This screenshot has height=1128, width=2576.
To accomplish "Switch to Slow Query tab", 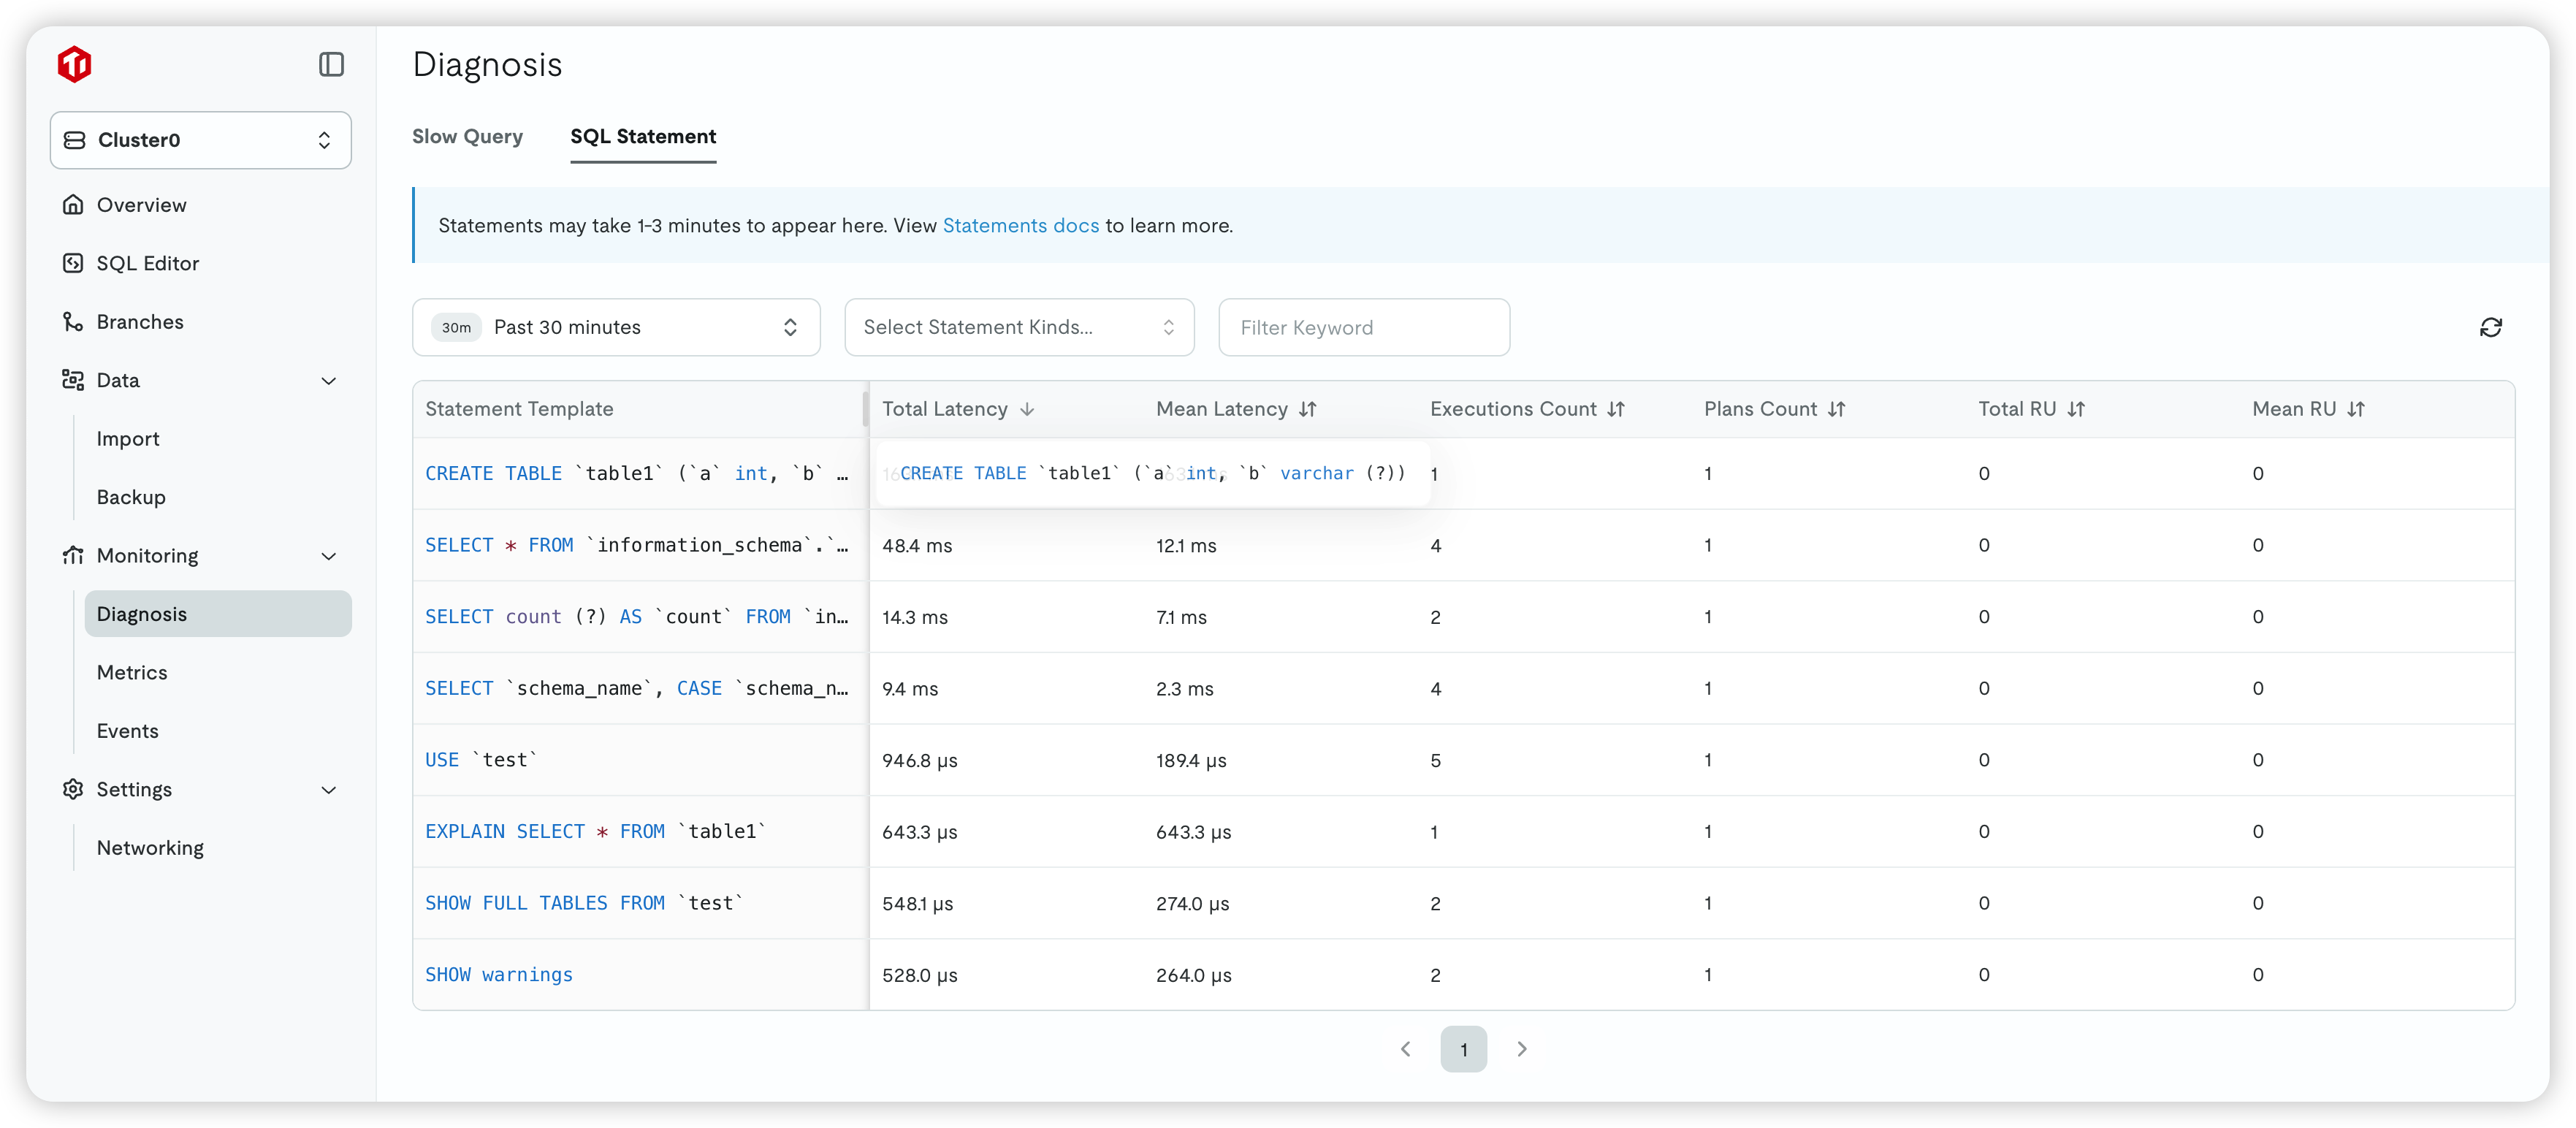I will click(467, 136).
